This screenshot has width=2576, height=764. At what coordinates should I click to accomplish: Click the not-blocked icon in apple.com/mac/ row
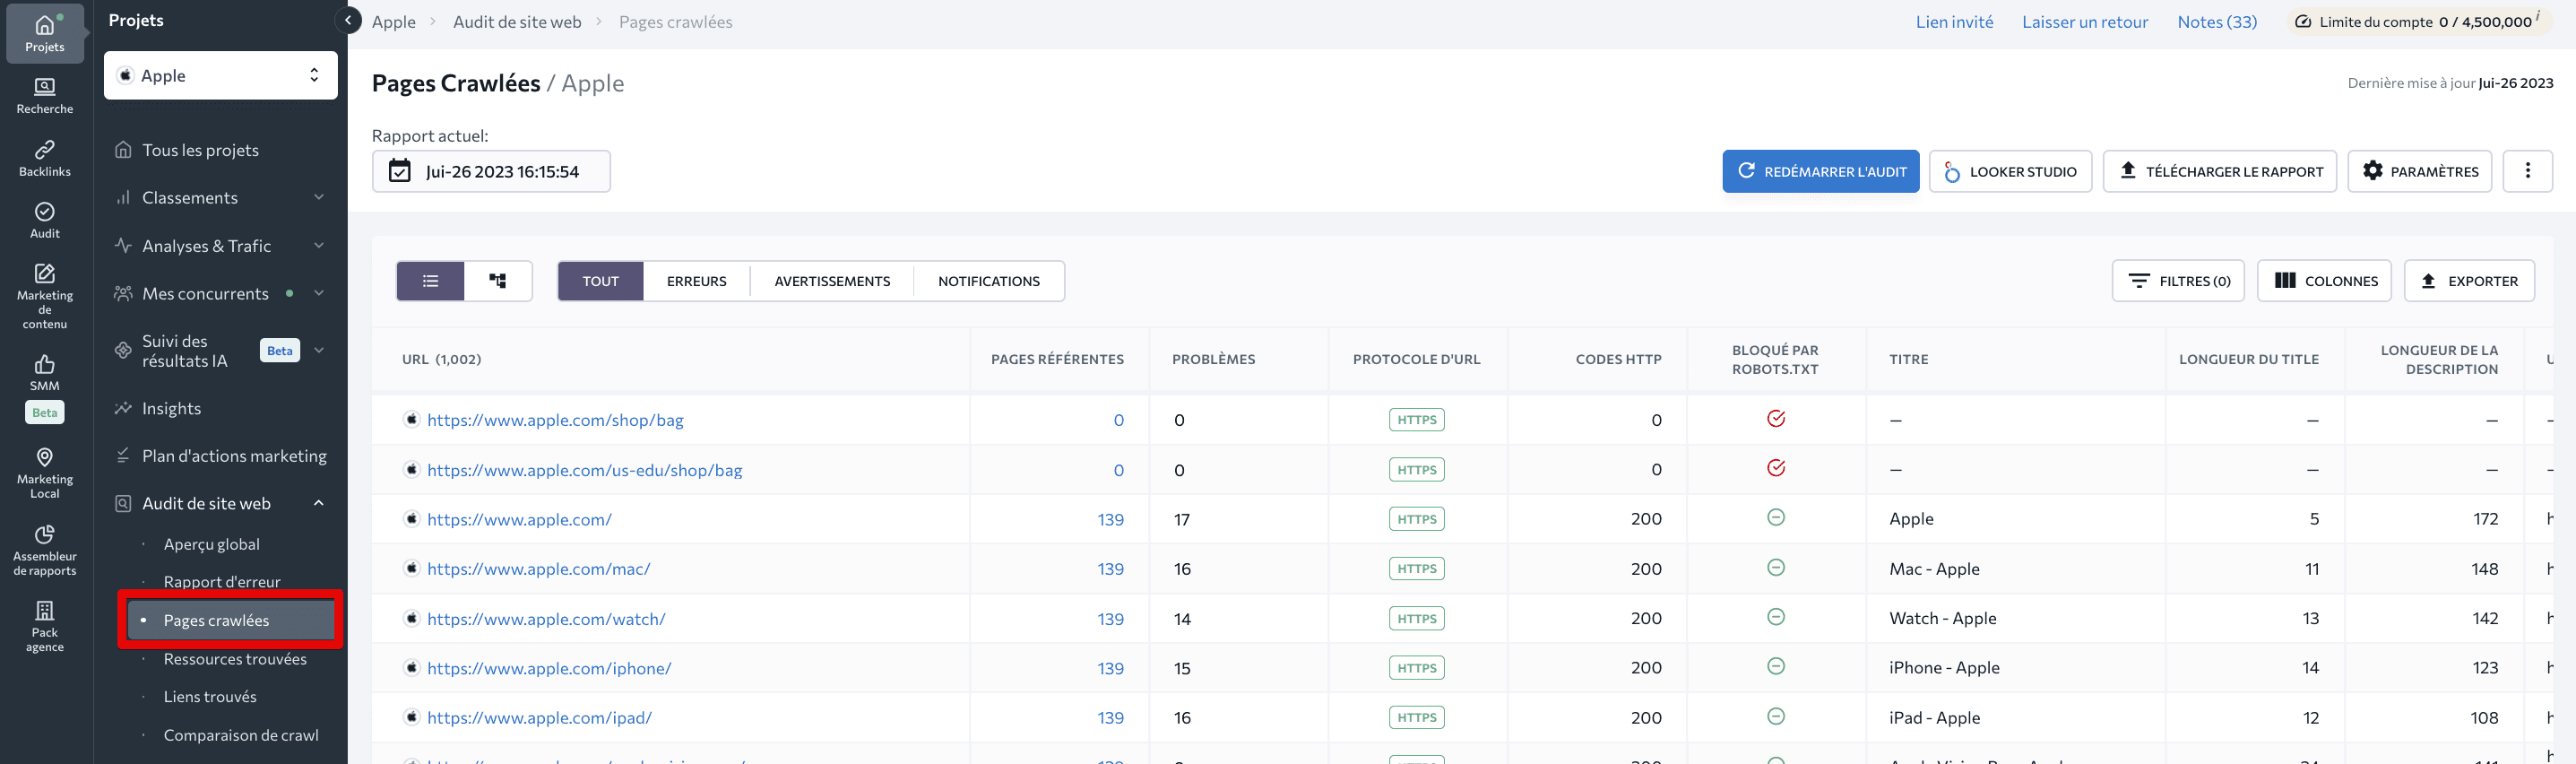coord(1776,567)
